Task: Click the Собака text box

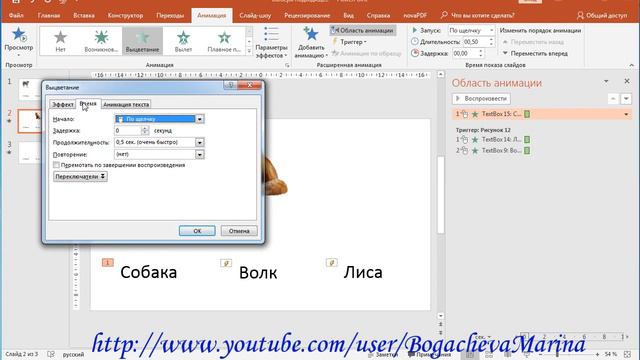Action: [149, 272]
